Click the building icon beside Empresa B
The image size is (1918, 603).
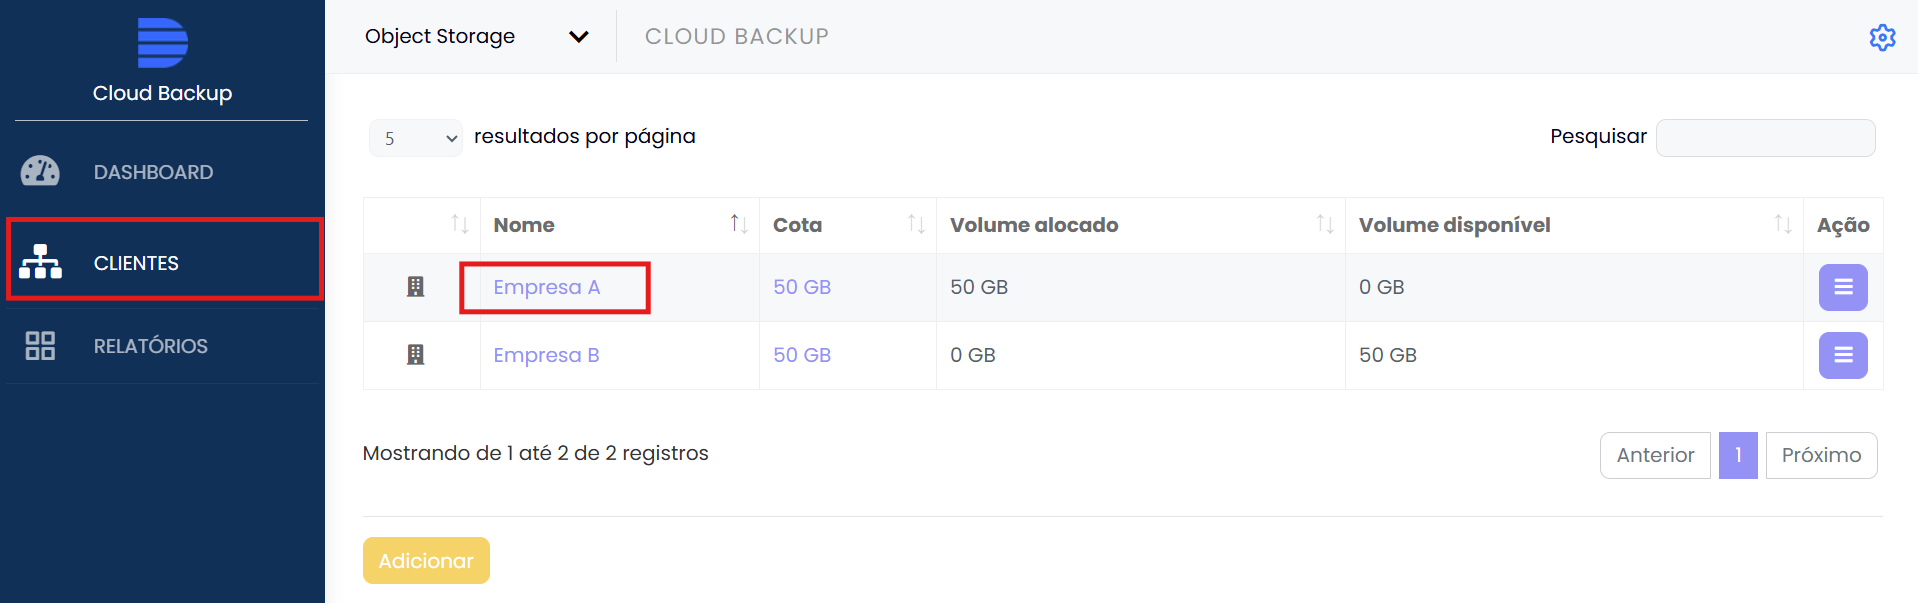coord(416,355)
